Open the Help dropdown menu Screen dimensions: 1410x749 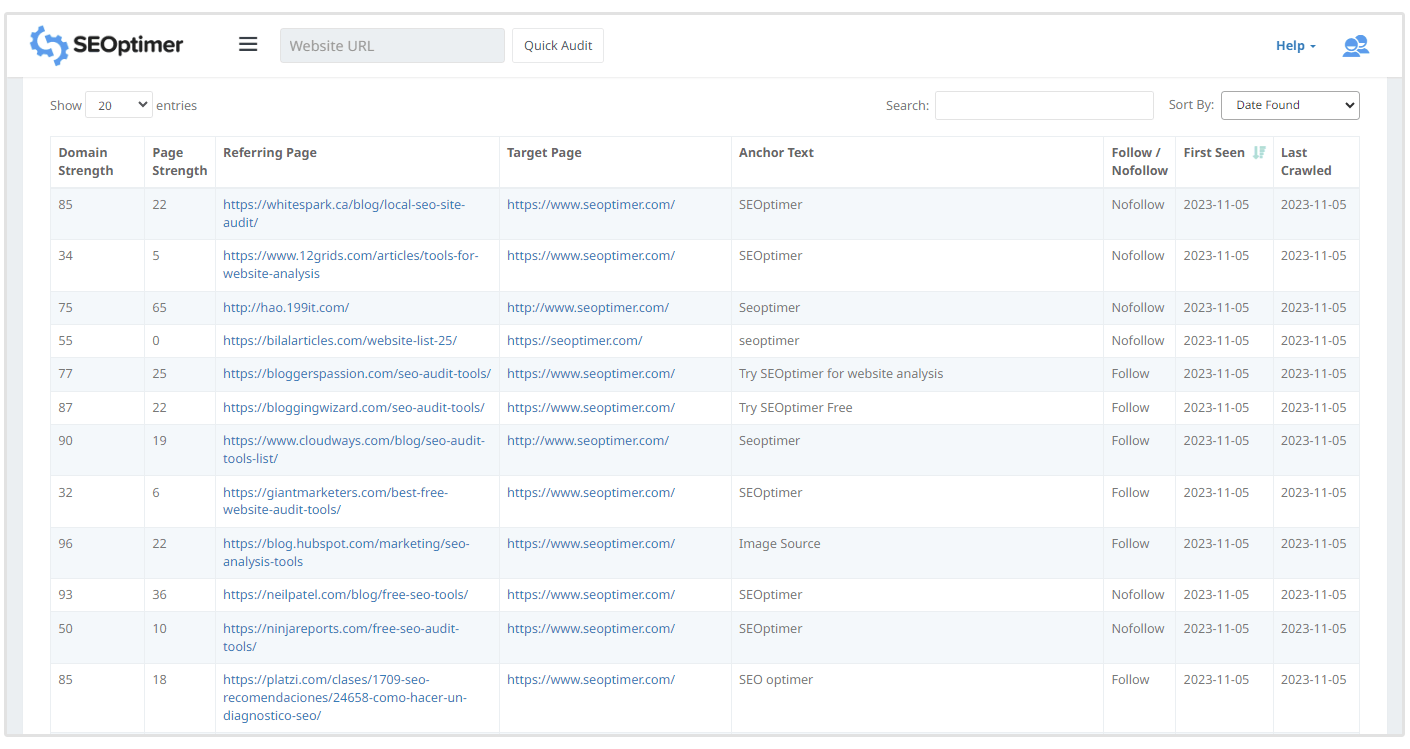coord(1295,46)
